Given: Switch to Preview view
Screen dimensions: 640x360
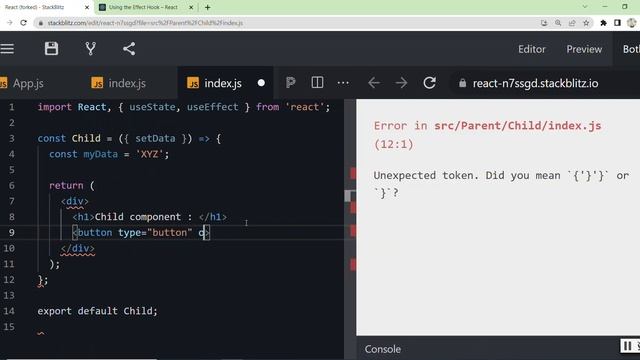Looking at the screenshot, I should coord(584,49).
